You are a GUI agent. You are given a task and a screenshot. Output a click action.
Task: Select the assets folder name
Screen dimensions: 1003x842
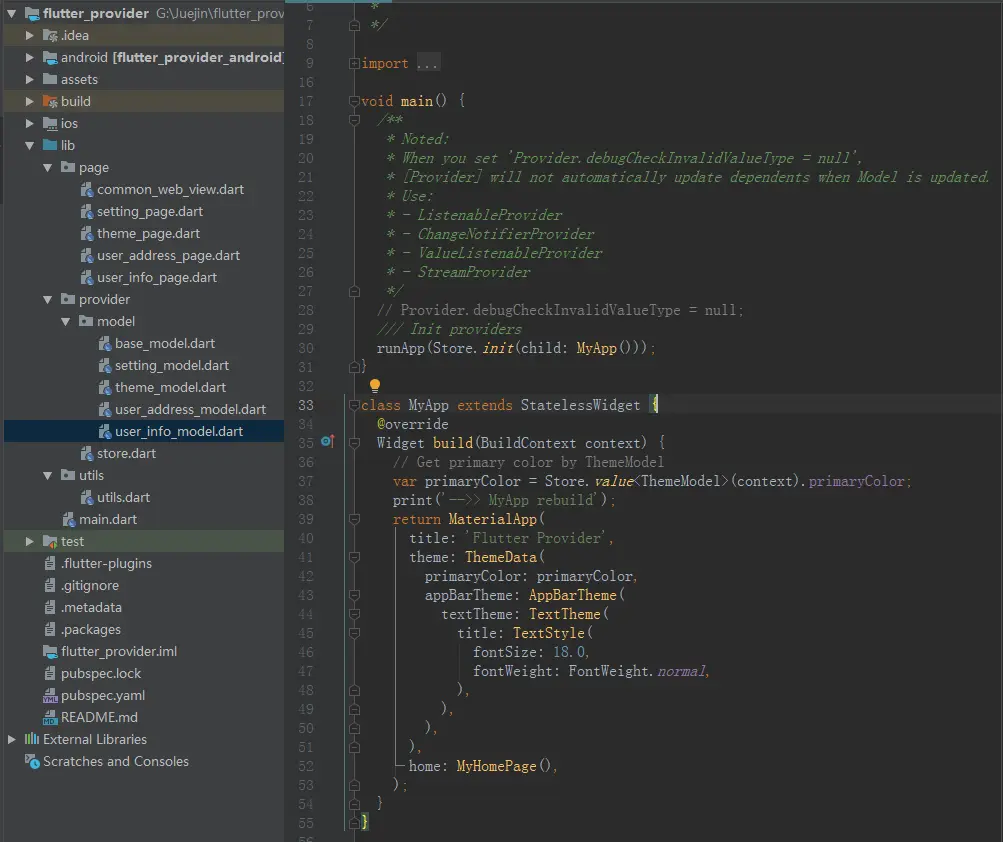point(79,79)
